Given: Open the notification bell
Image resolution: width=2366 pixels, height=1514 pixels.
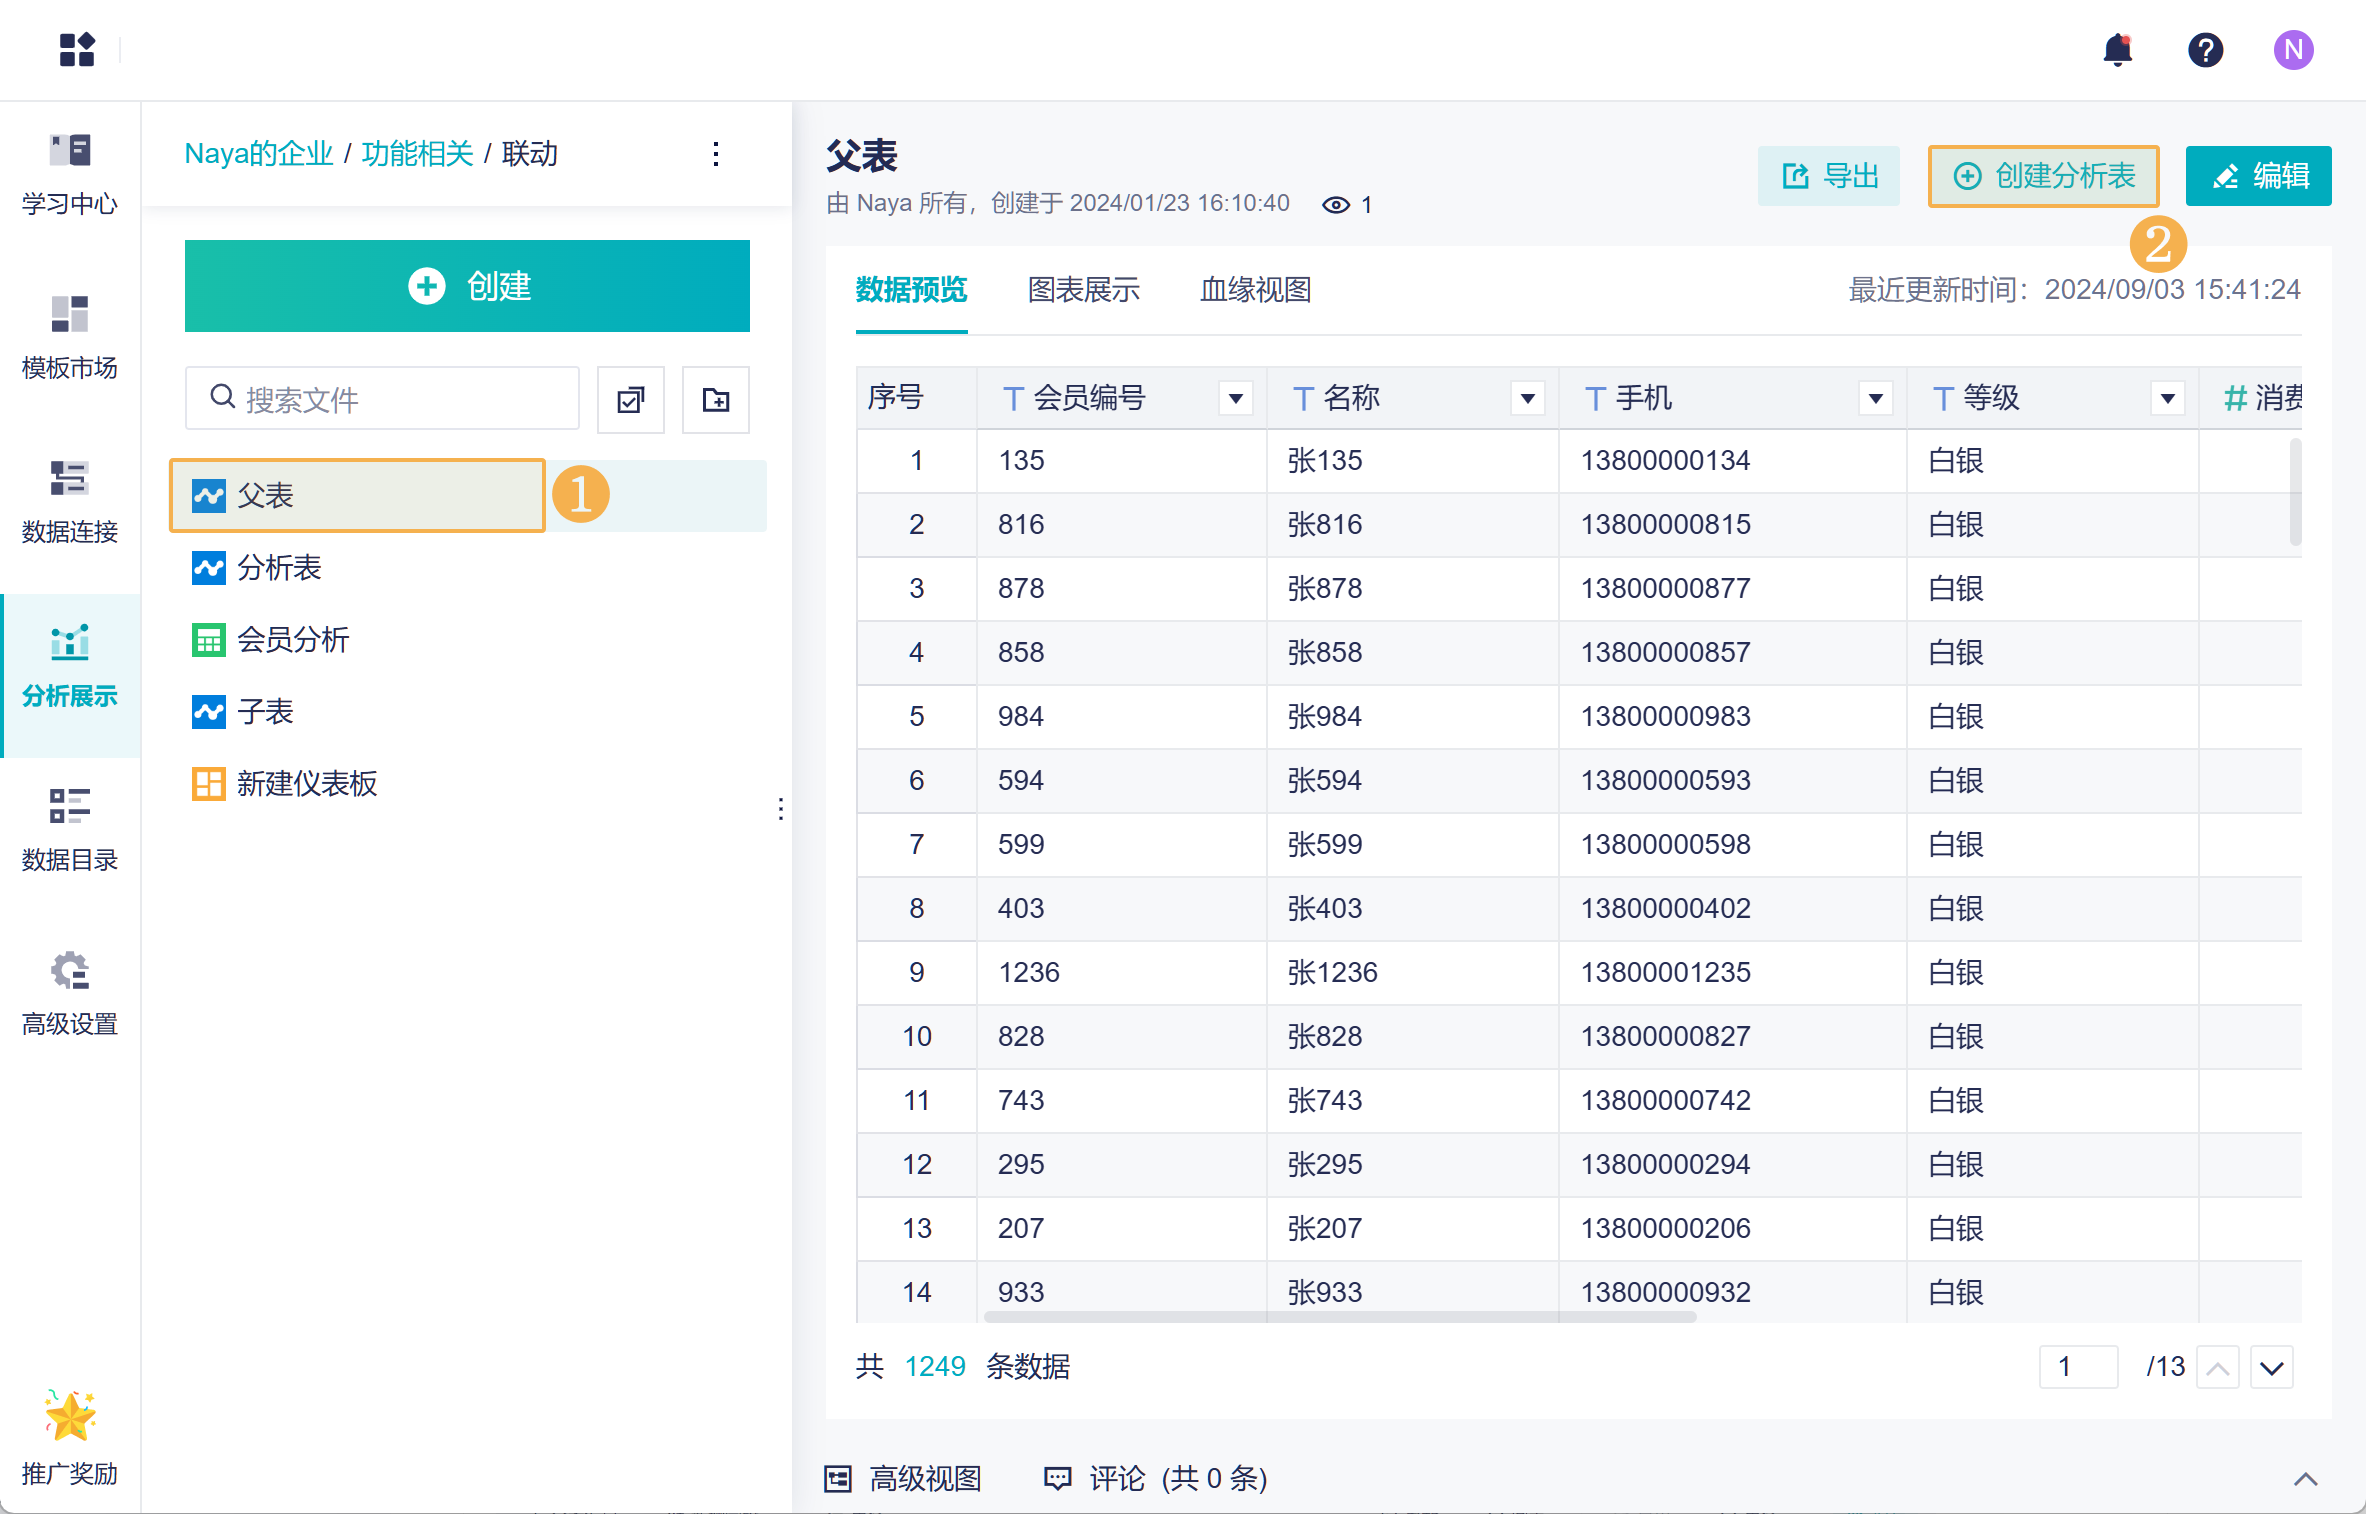Looking at the screenshot, I should (2117, 50).
